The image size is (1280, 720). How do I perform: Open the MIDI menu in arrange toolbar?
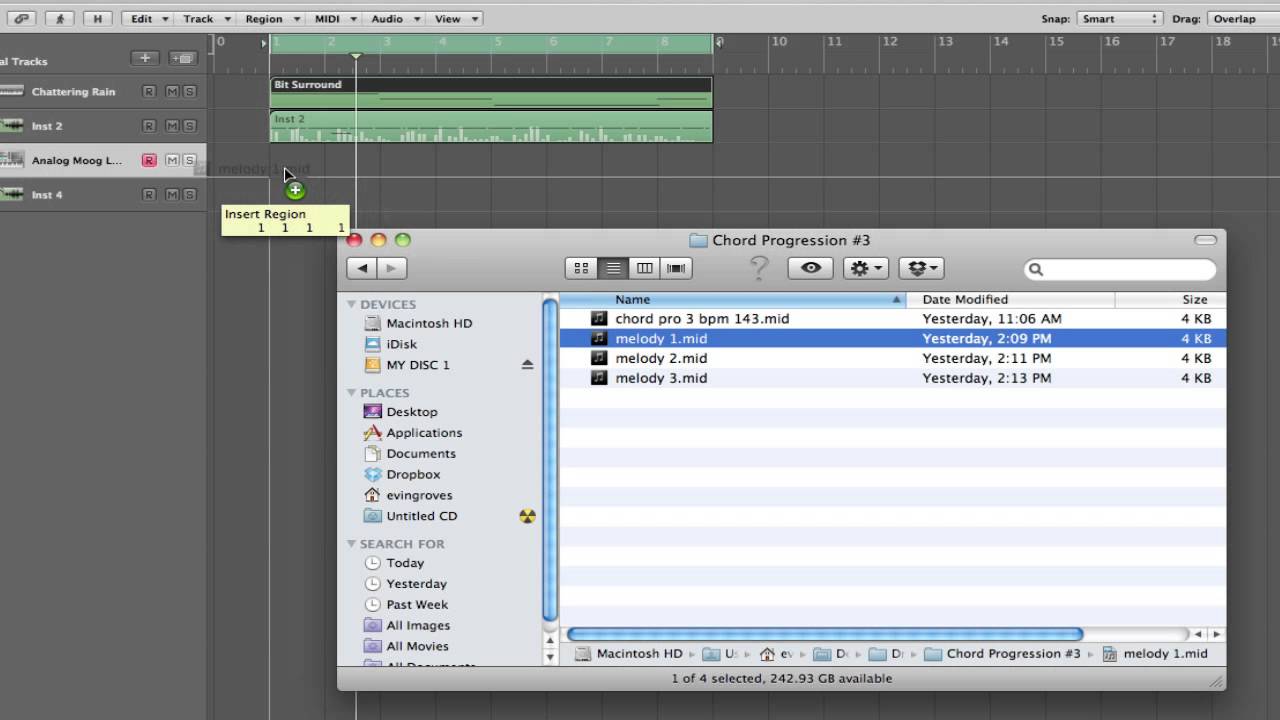tap(333, 18)
